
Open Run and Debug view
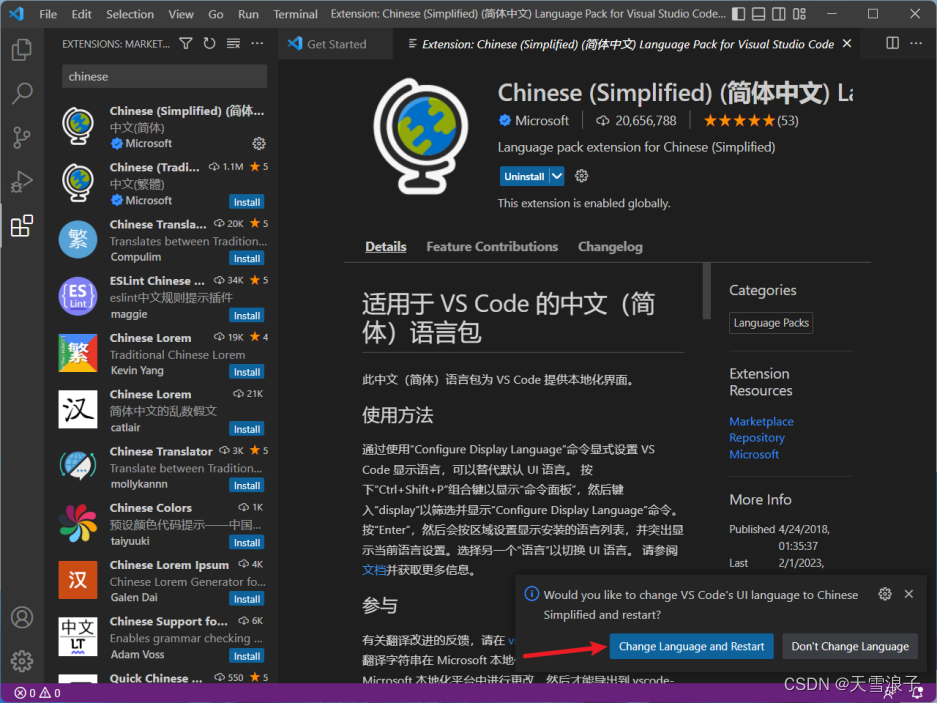pyautogui.click(x=22, y=181)
